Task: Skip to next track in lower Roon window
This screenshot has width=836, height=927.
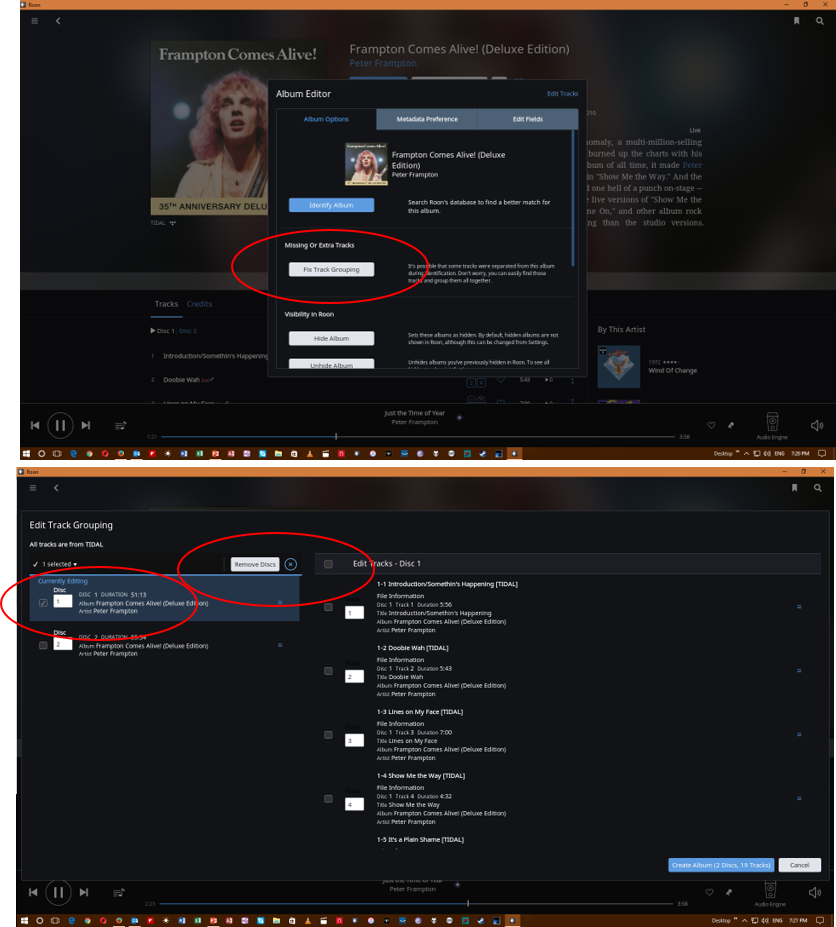Action: [x=84, y=892]
